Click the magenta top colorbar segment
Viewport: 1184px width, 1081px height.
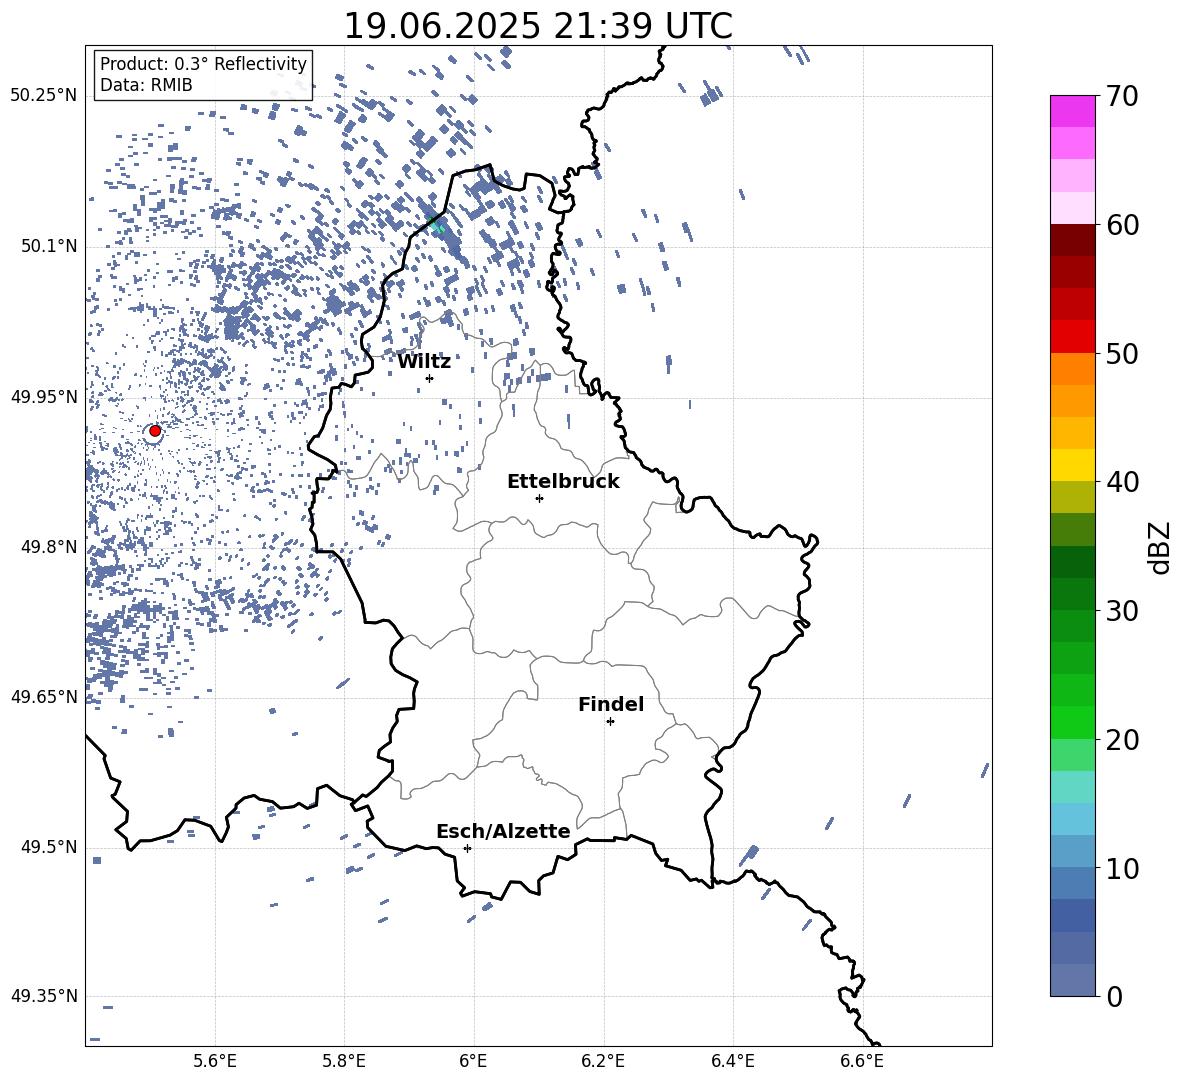[x=1072, y=111]
